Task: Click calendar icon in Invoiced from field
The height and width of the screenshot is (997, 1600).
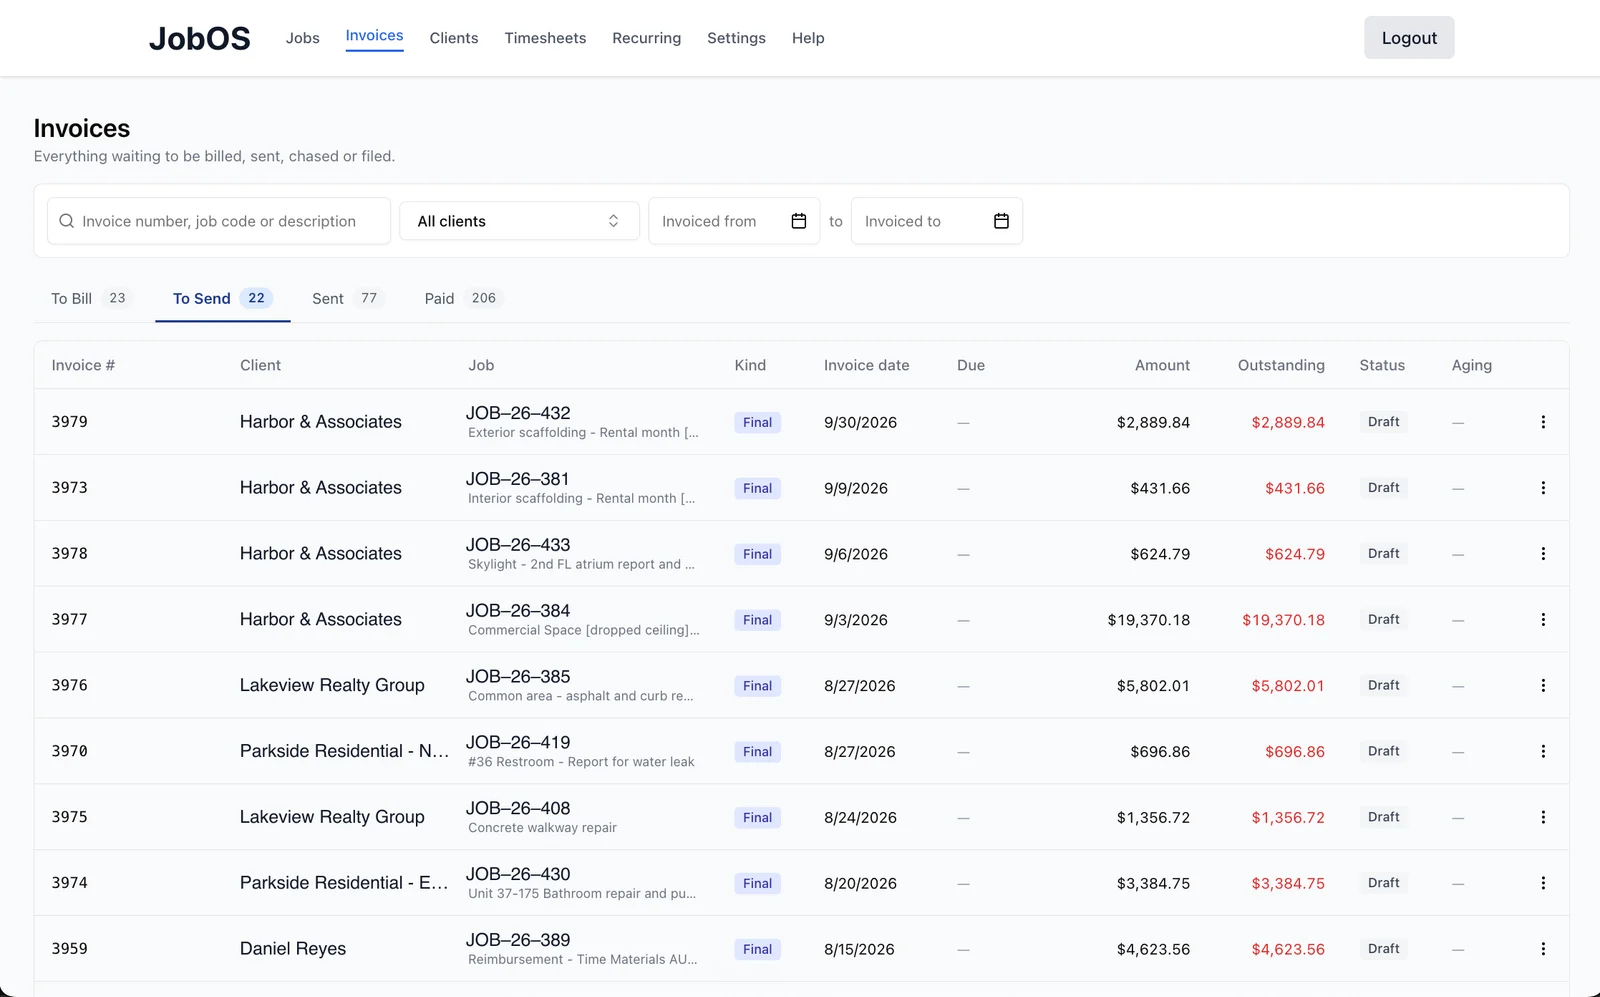Action: pyautogui.click(x=799, y=221)
